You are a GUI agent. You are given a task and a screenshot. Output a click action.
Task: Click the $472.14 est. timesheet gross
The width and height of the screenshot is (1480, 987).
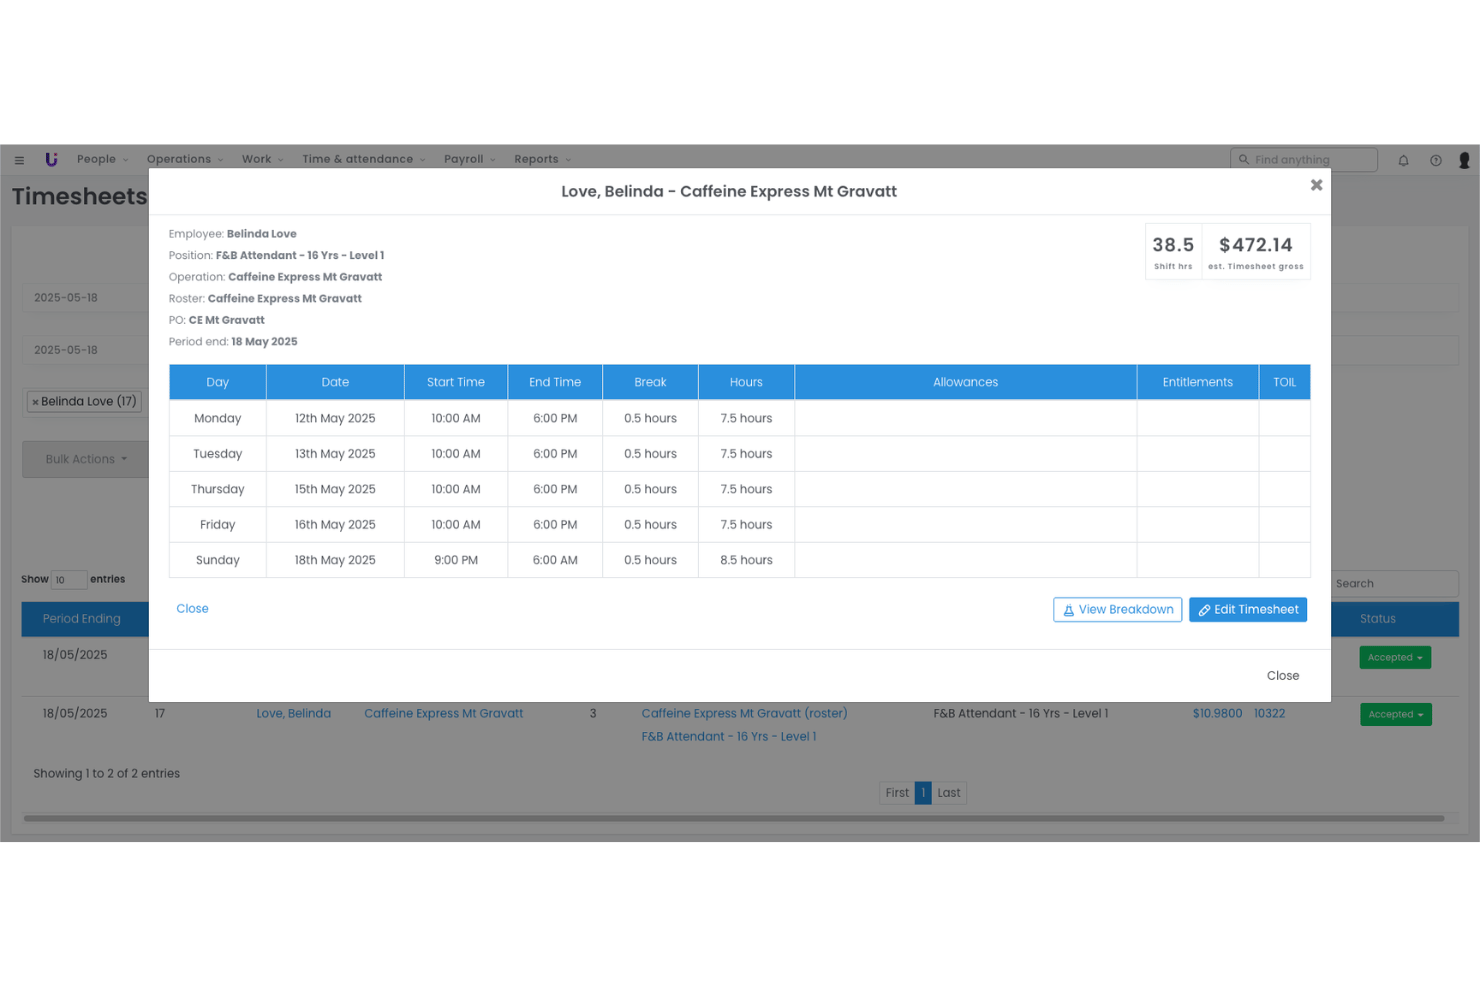click(x=1255, y=251)
